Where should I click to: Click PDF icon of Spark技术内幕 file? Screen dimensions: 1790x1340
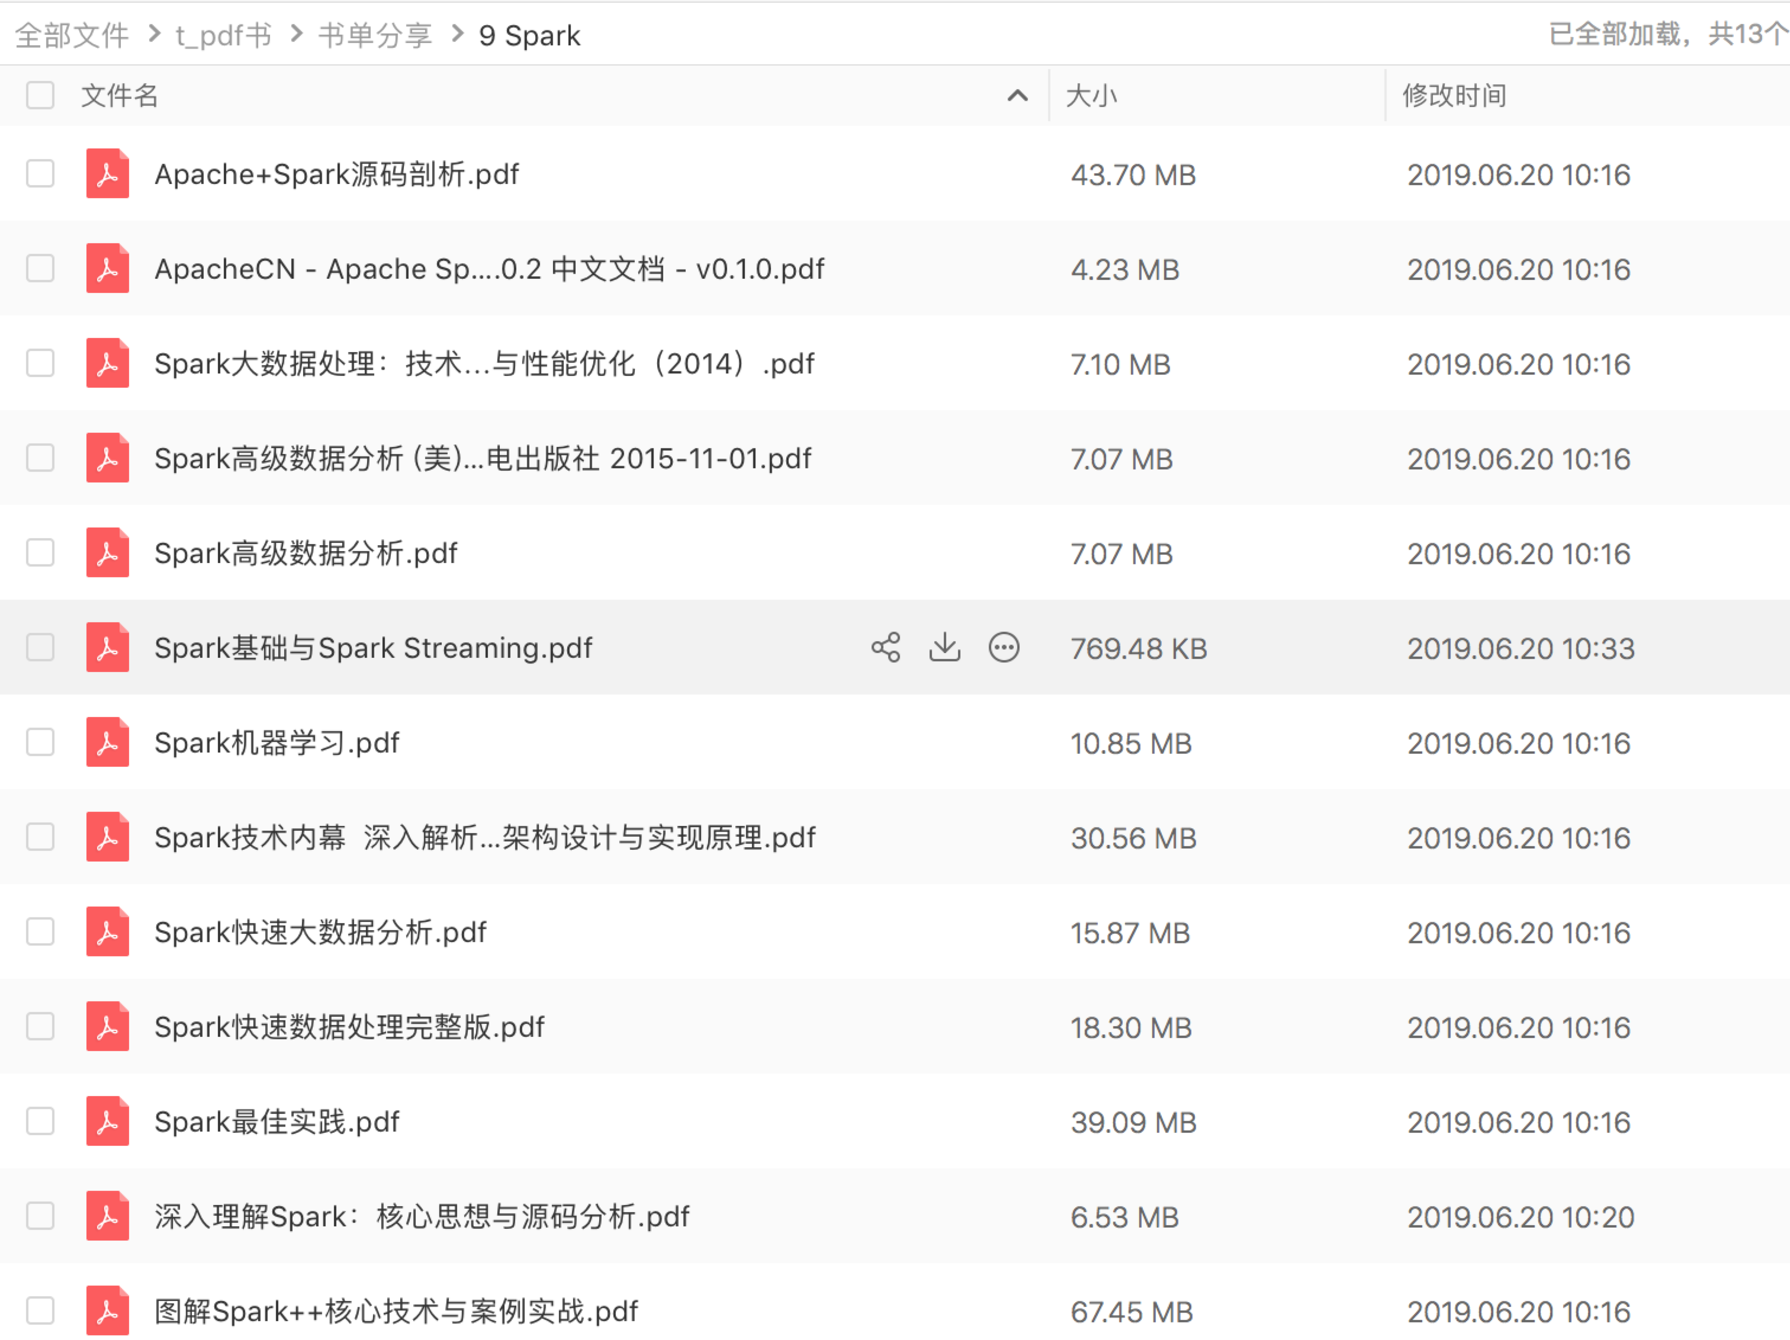(x=108, y=837)
